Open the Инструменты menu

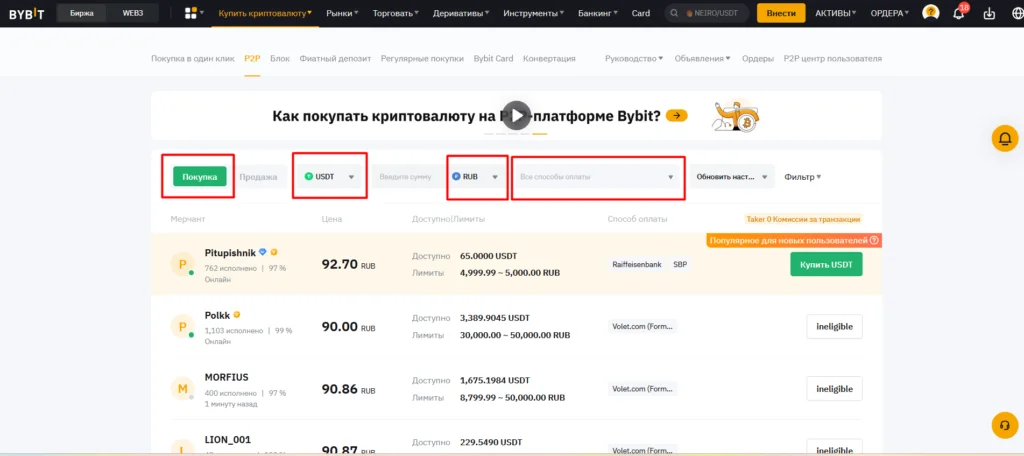pos(534,13)
